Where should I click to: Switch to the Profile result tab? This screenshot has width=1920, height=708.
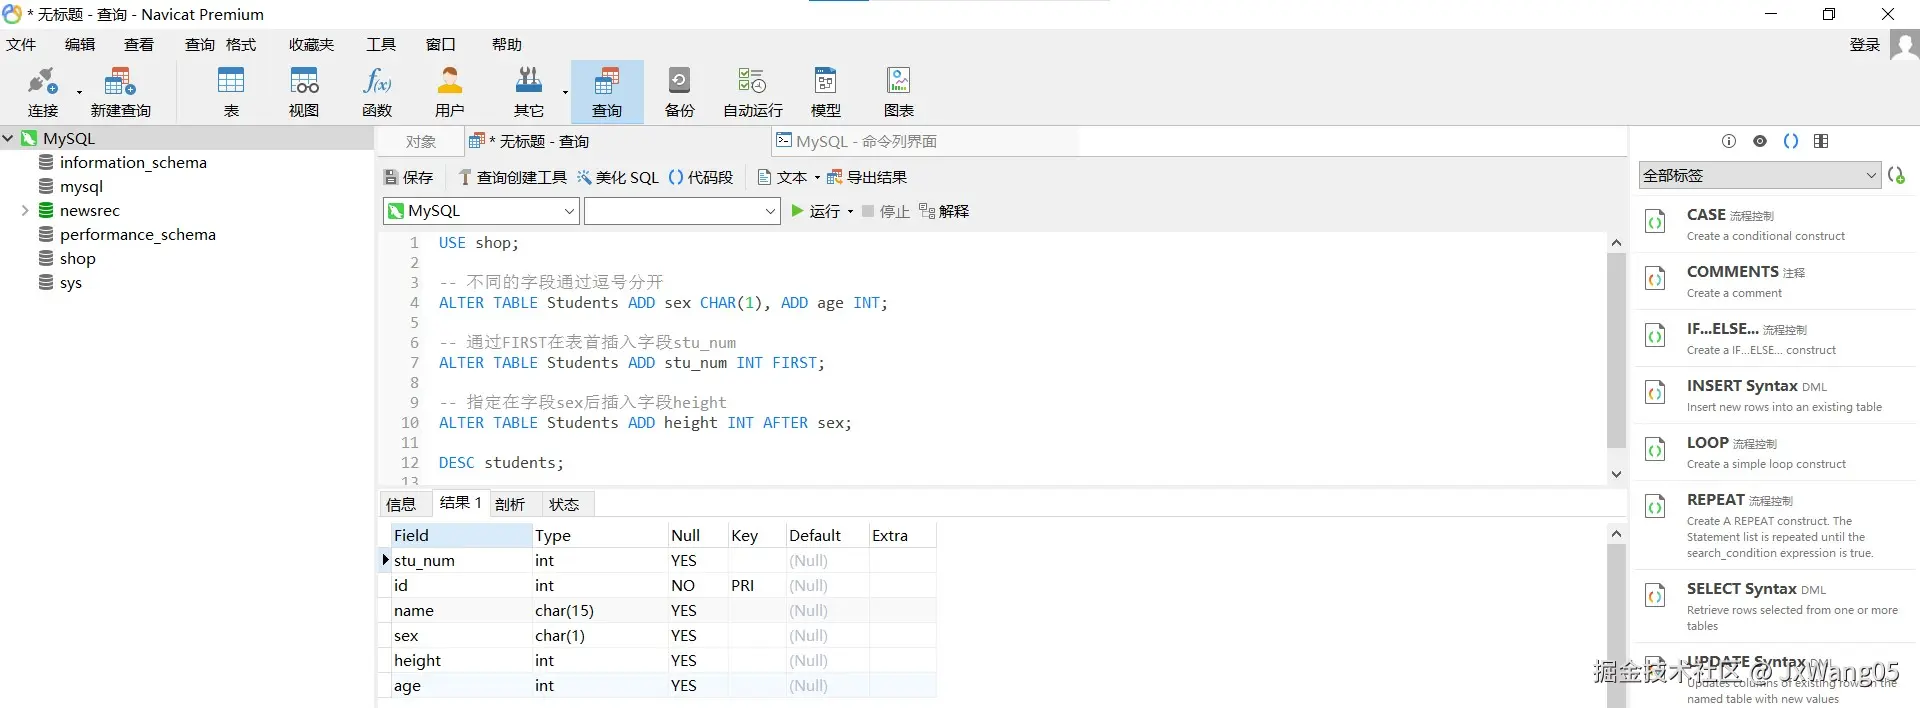[510, 504]
